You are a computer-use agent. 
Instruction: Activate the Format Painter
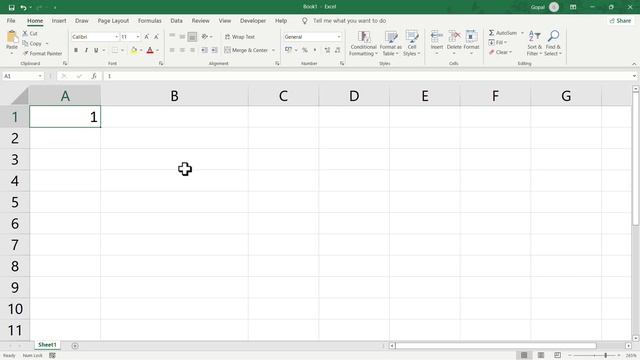(42, 53)
